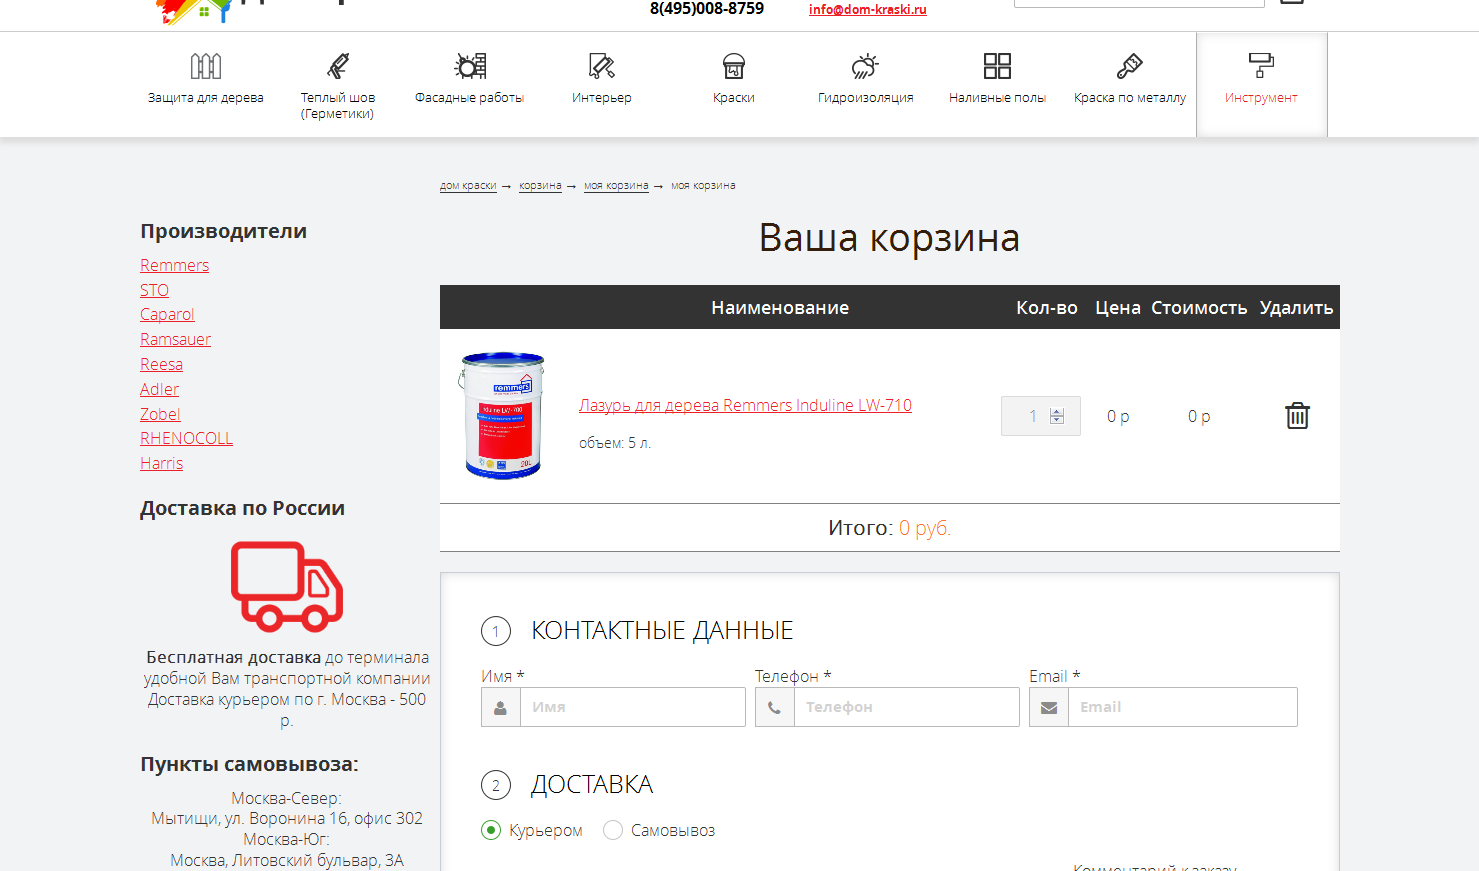Open the sealants (Теплый шов) category icon

(338, 66)
